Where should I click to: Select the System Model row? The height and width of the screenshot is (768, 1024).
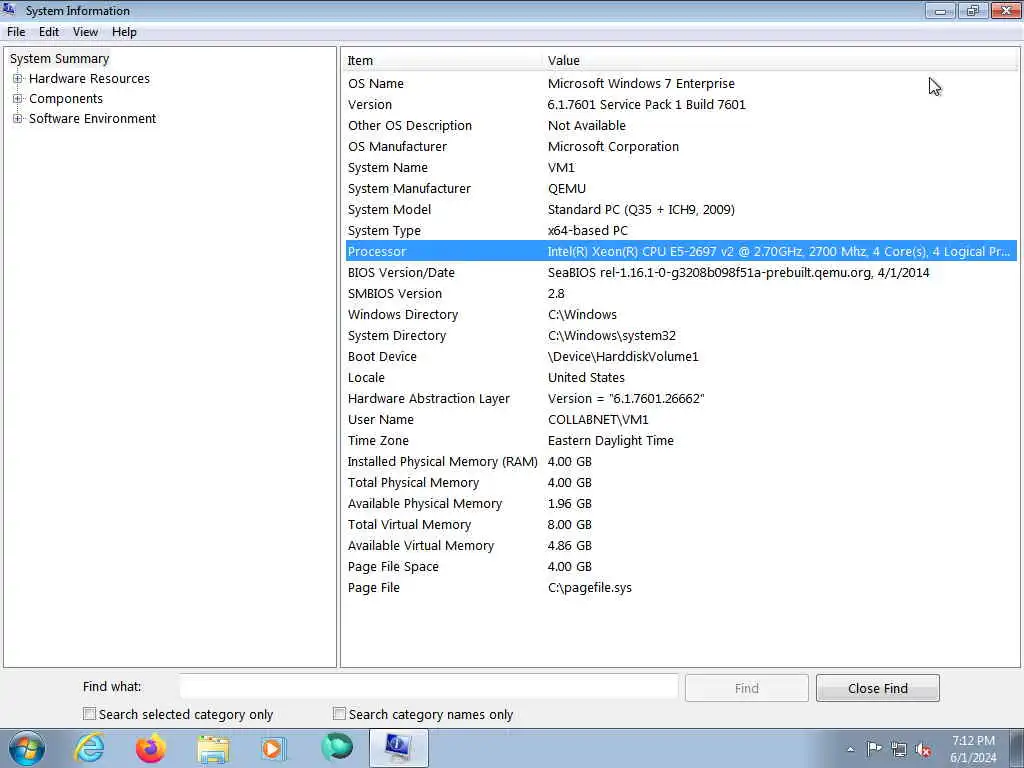click(x=681, y=210)
